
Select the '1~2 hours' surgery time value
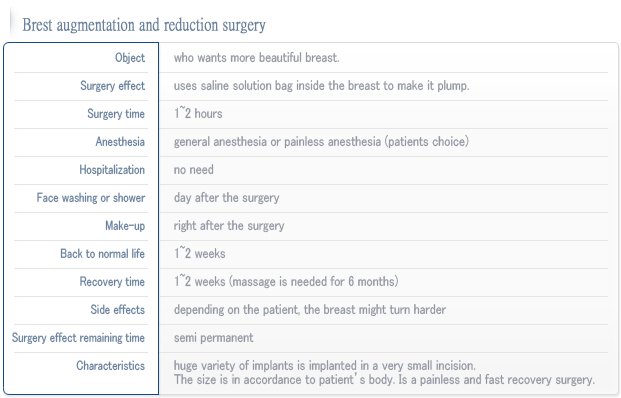[198, 114]
